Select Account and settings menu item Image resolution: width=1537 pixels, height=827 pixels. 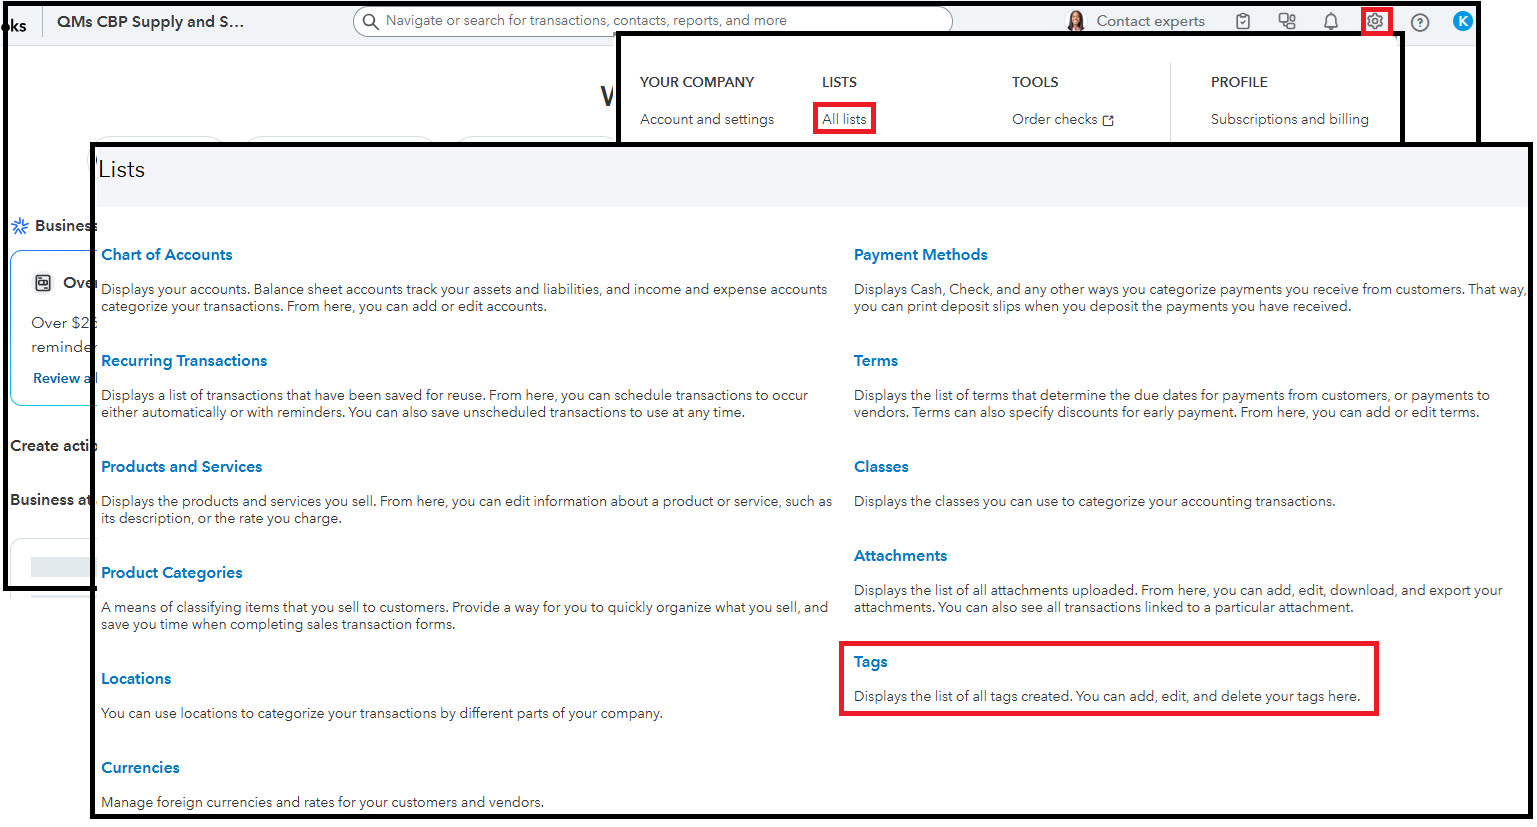[707, 119]
